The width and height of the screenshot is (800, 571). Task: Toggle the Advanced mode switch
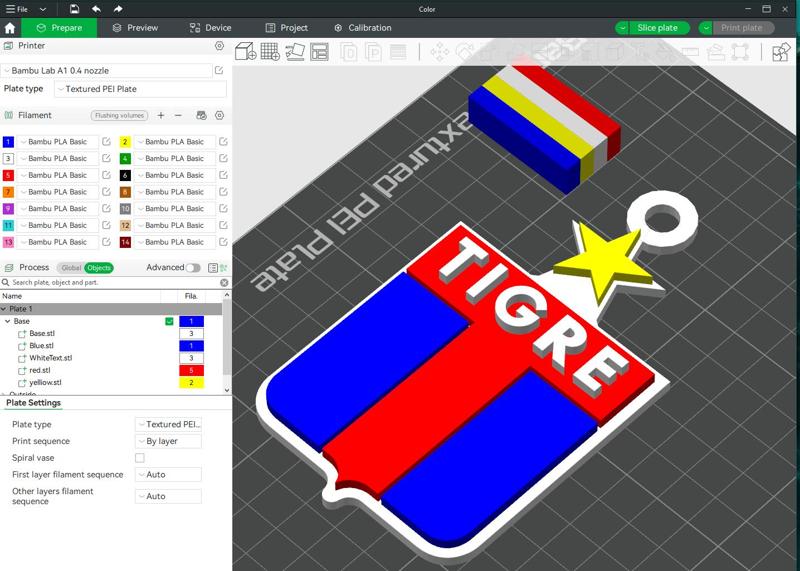coord(193,268)
